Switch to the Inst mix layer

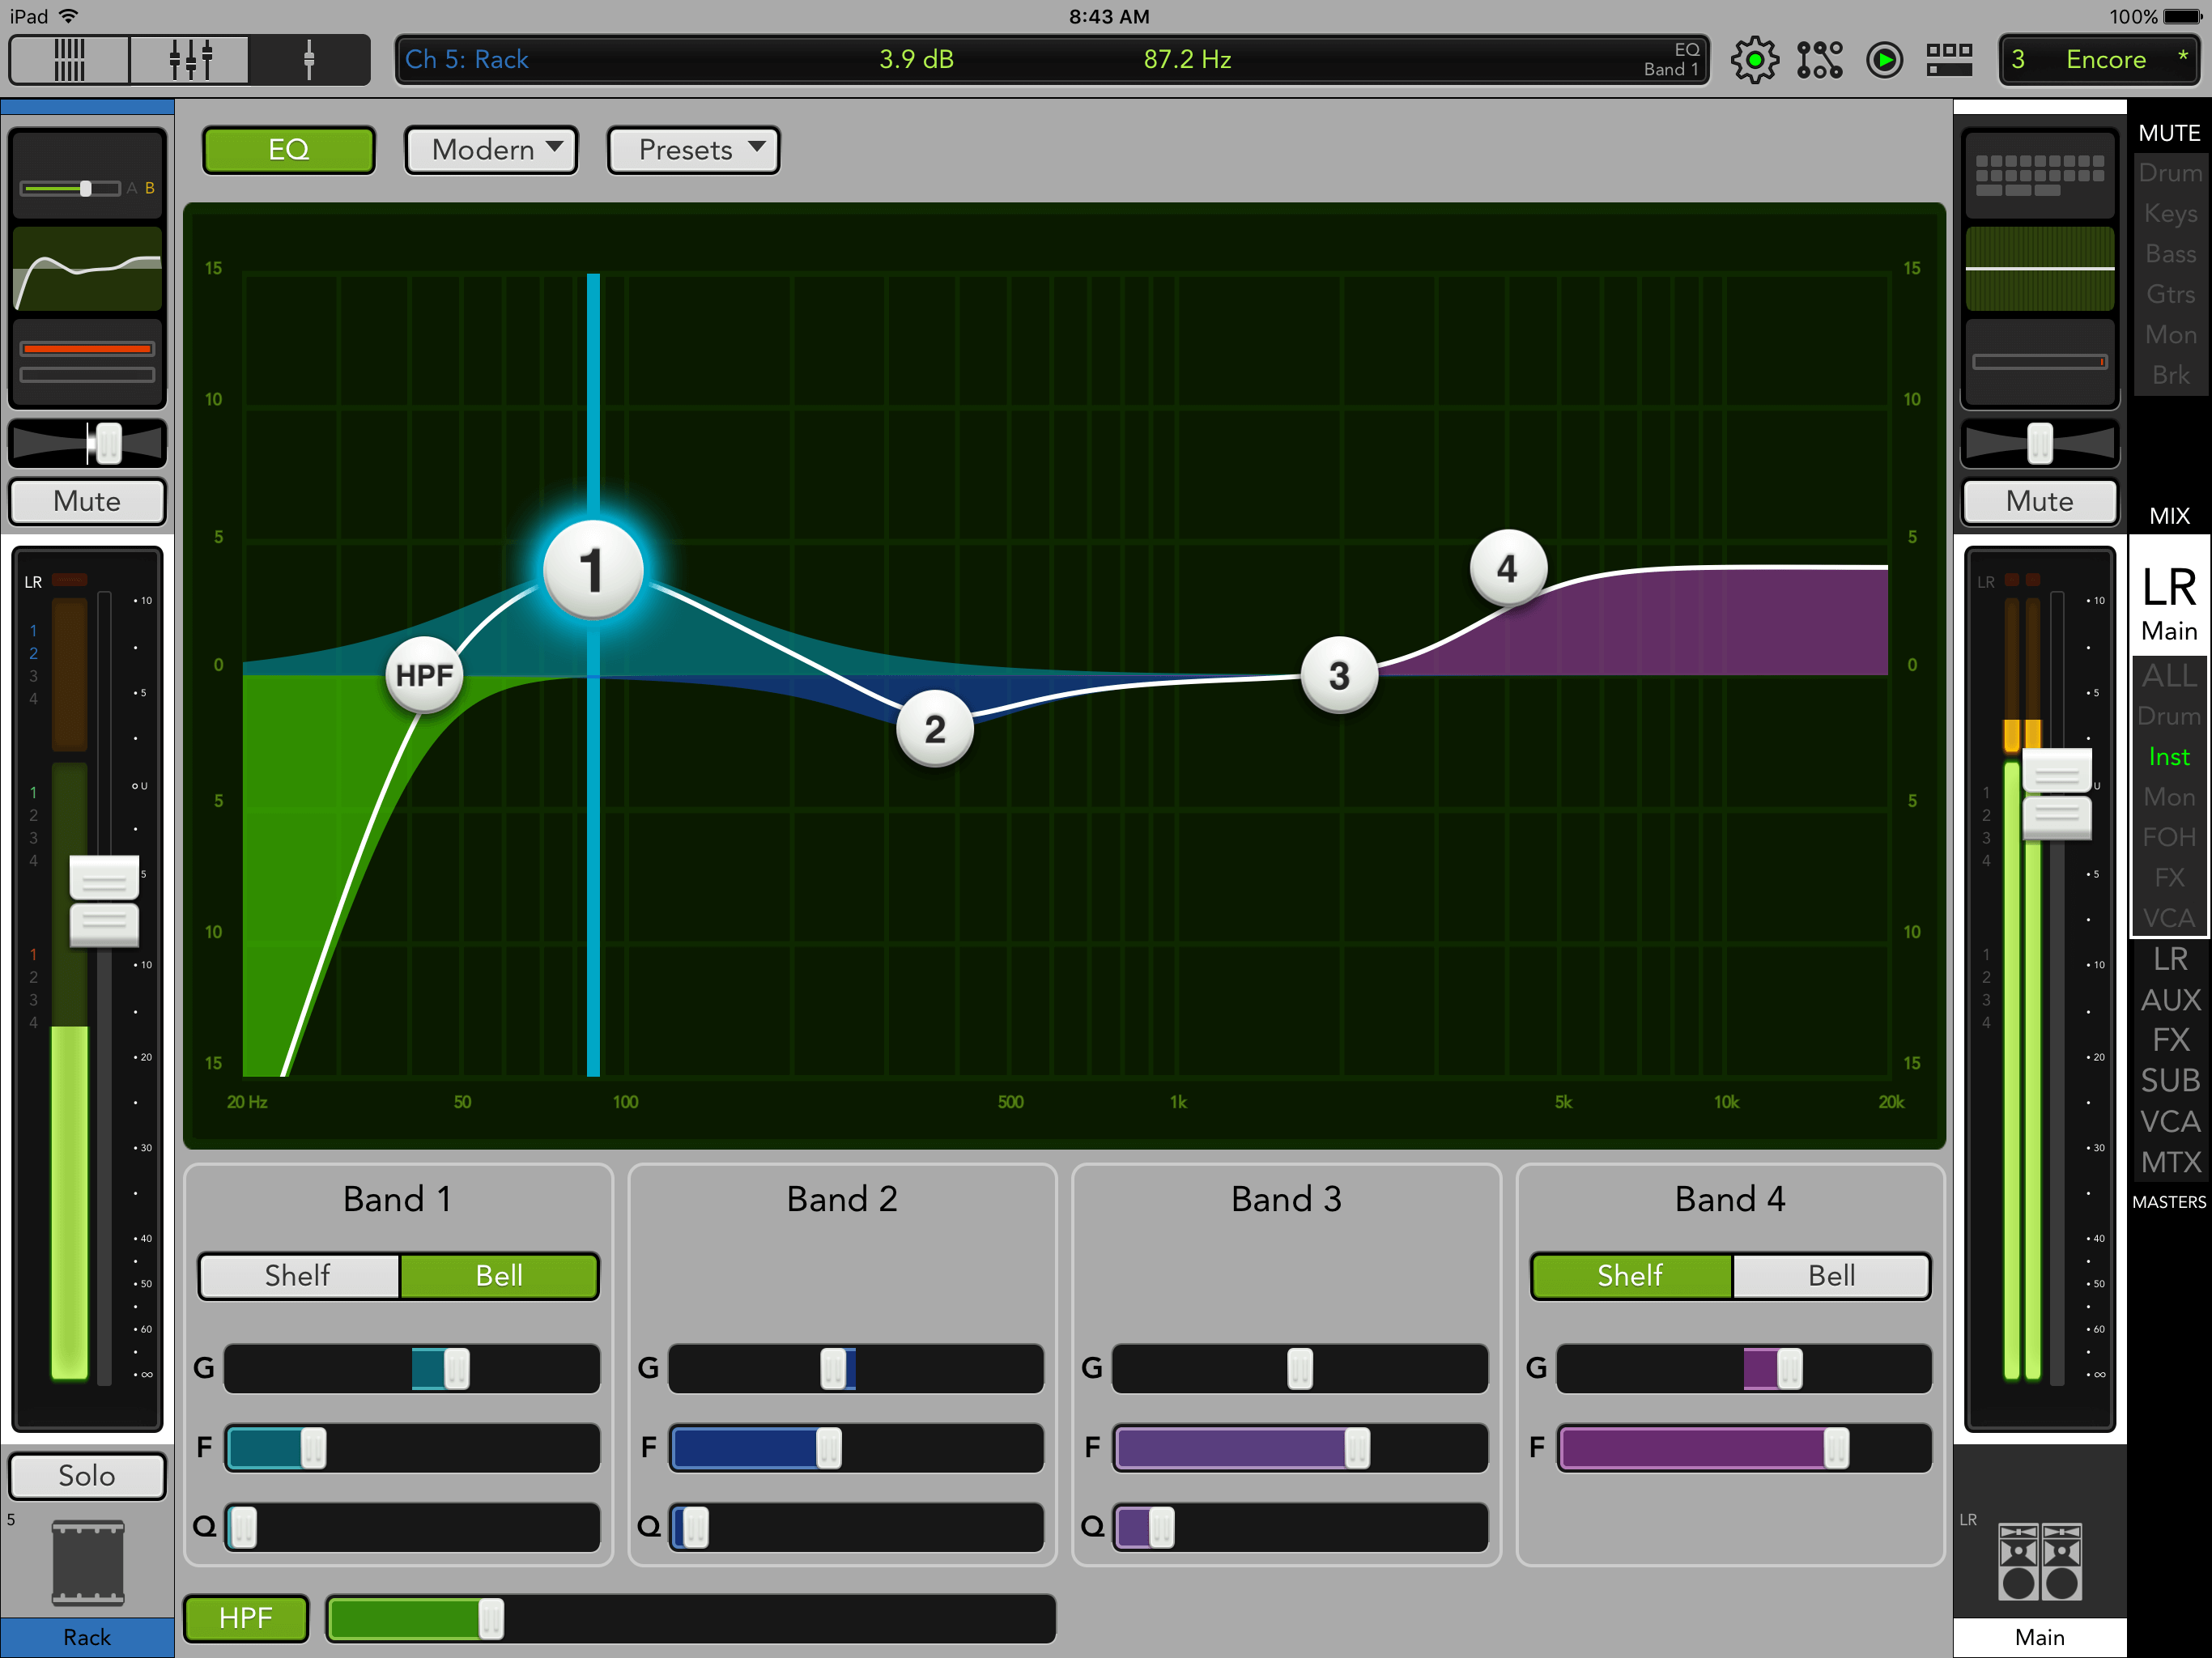[2167, 754]
